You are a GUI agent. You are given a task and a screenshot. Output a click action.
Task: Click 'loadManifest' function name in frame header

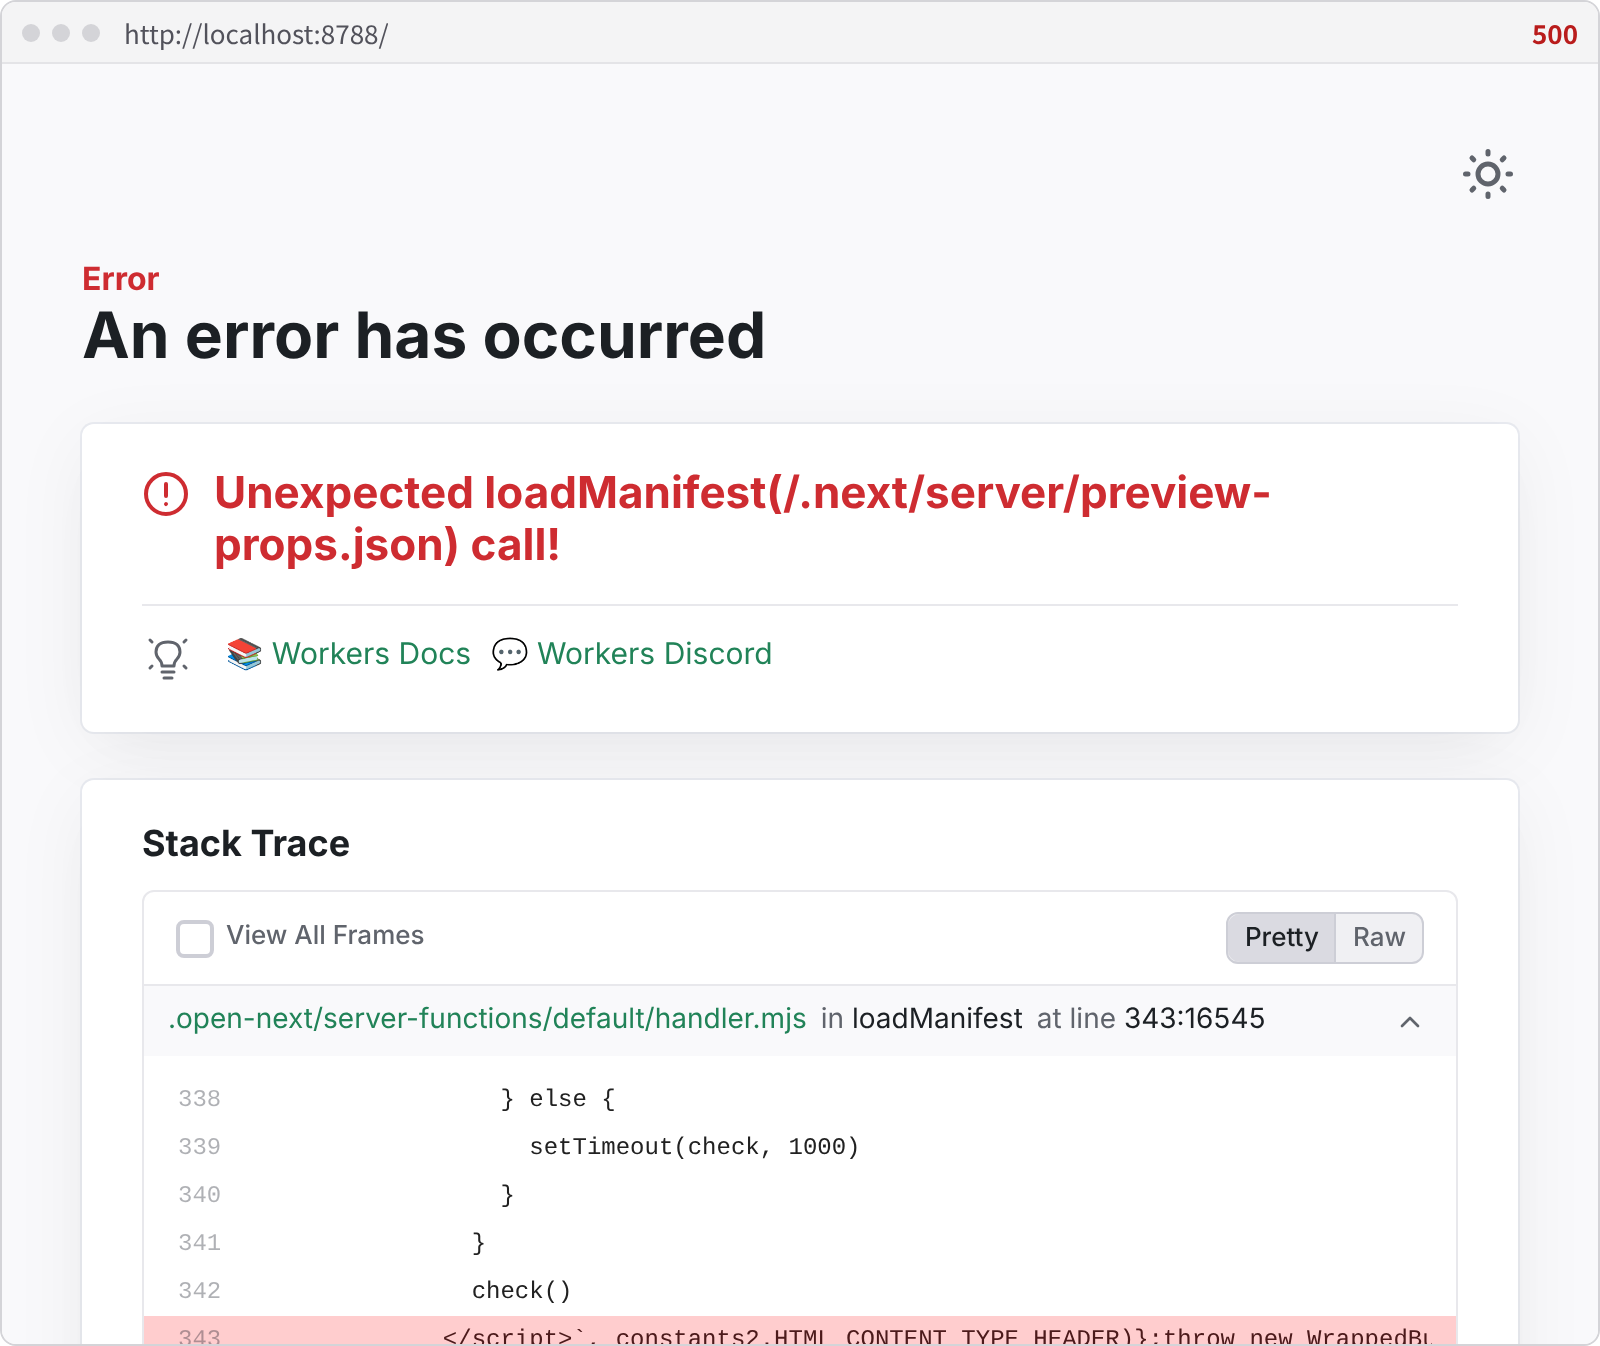[937, 1018]
